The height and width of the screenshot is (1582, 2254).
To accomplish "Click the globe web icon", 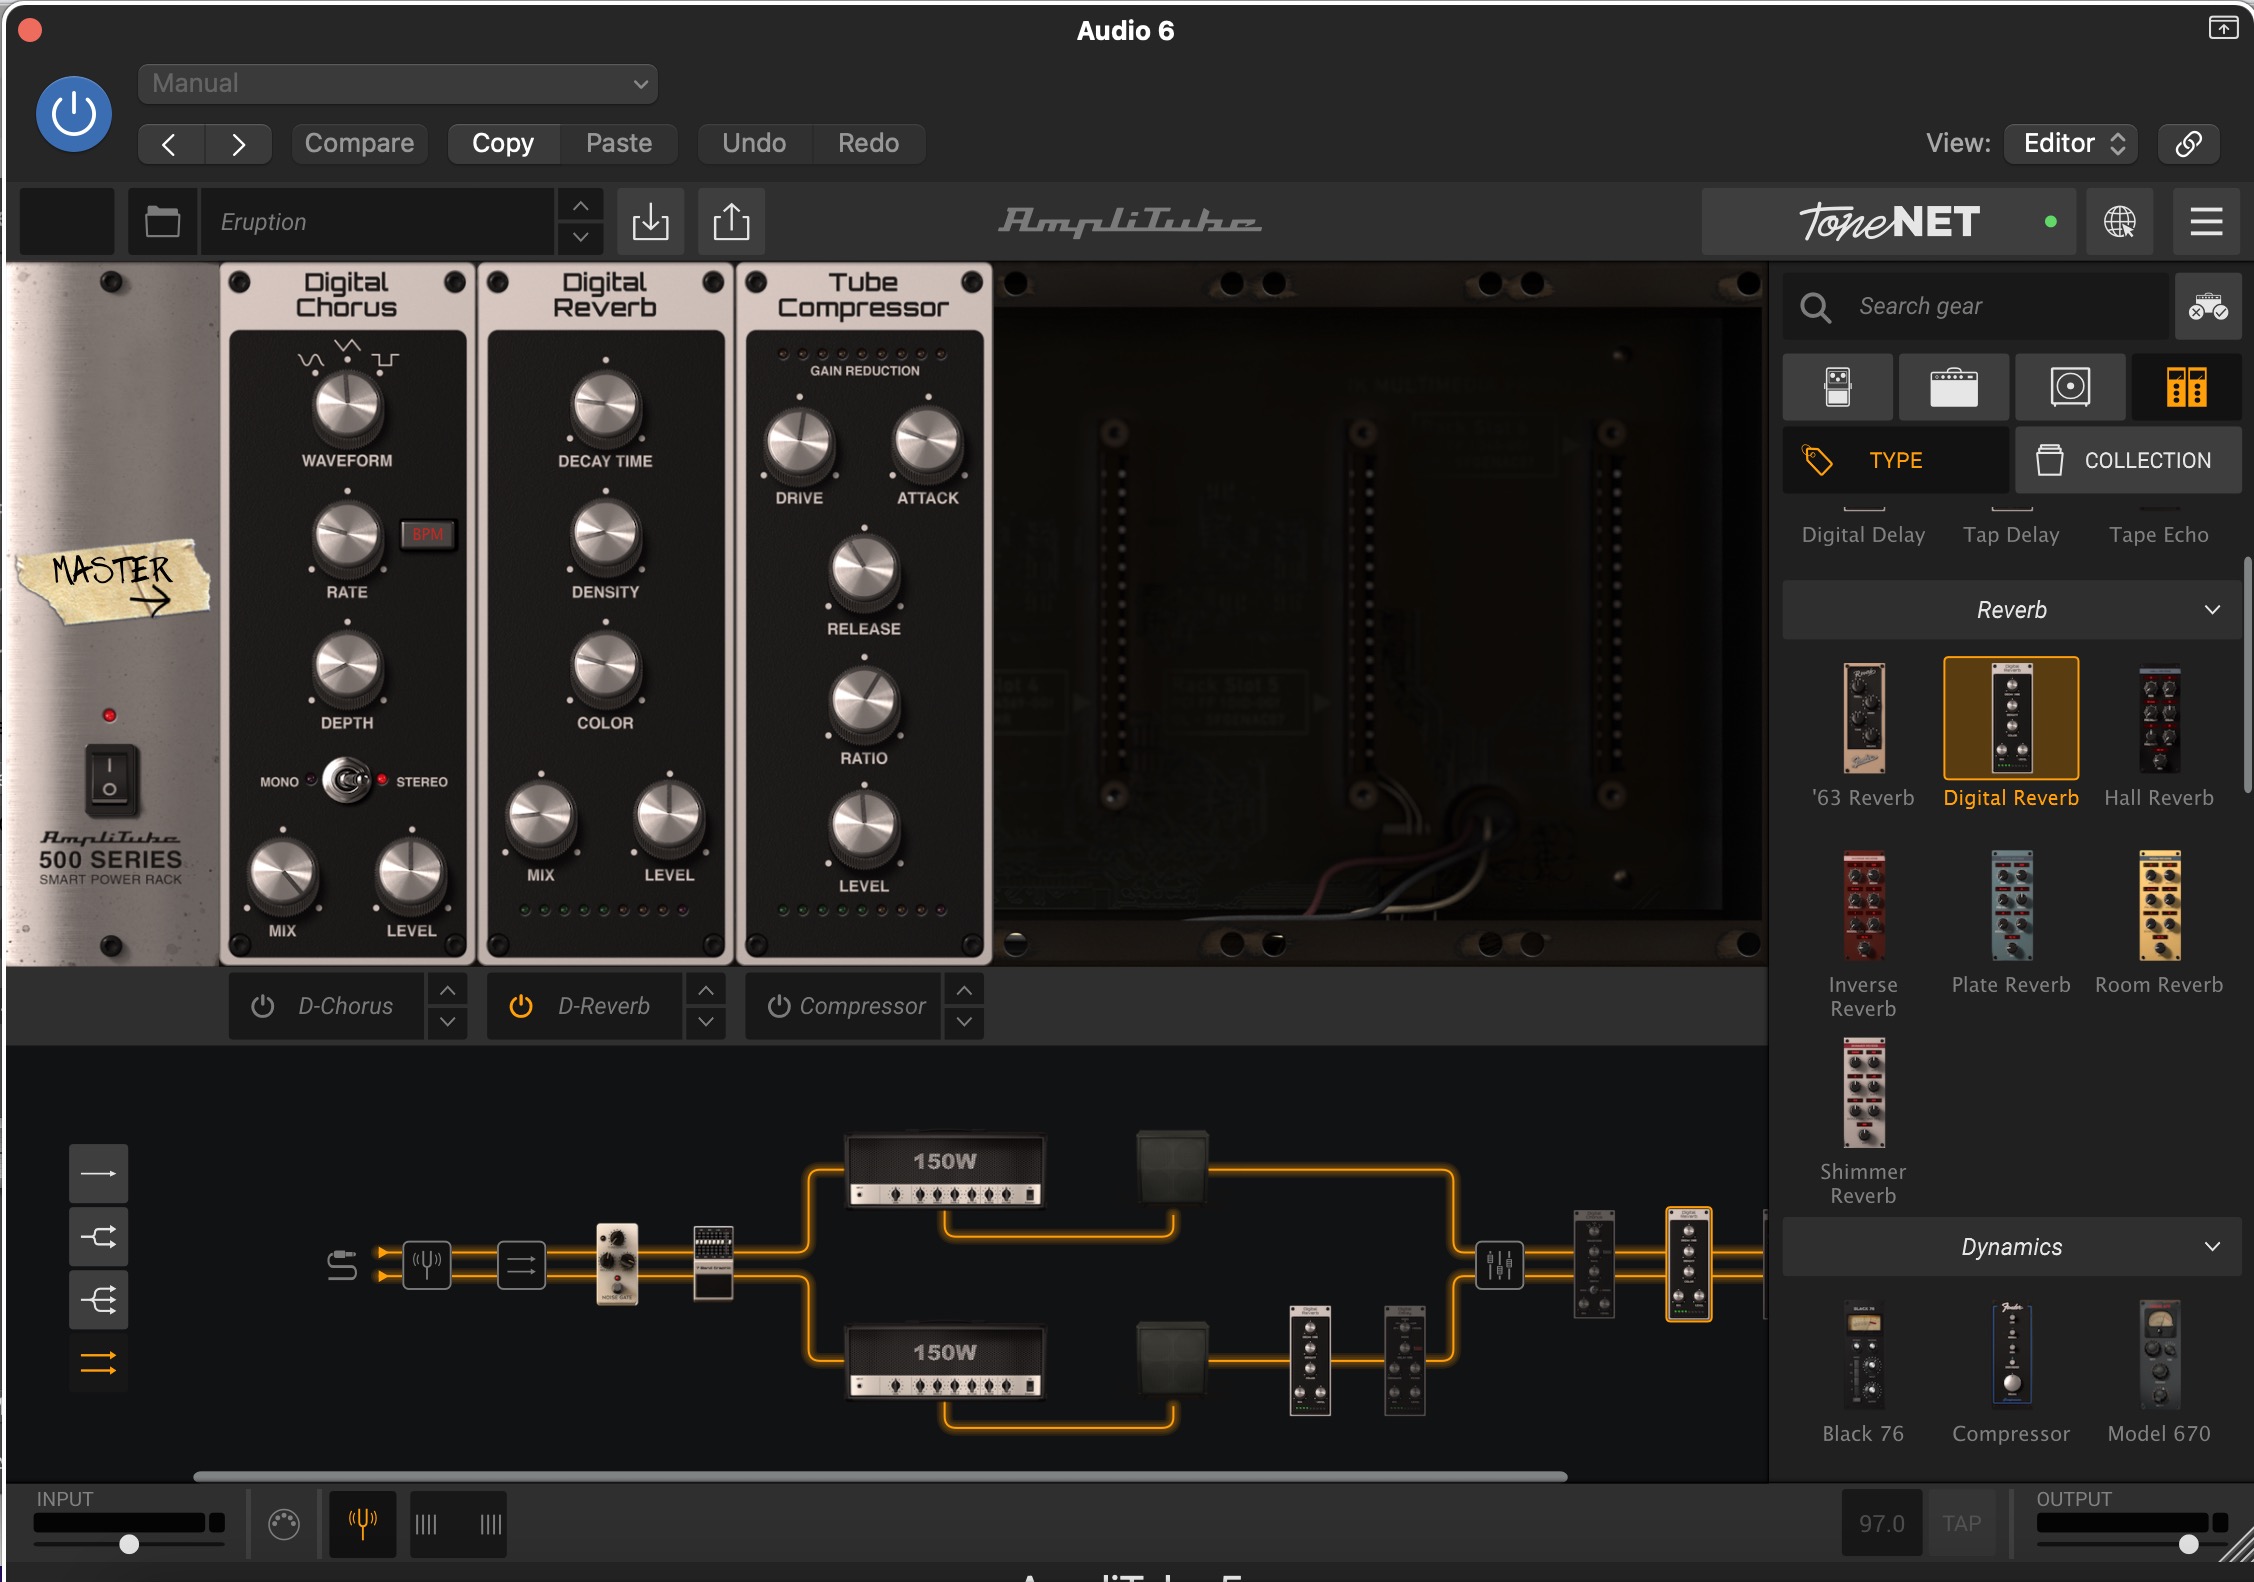I will tap(2119, 221).
